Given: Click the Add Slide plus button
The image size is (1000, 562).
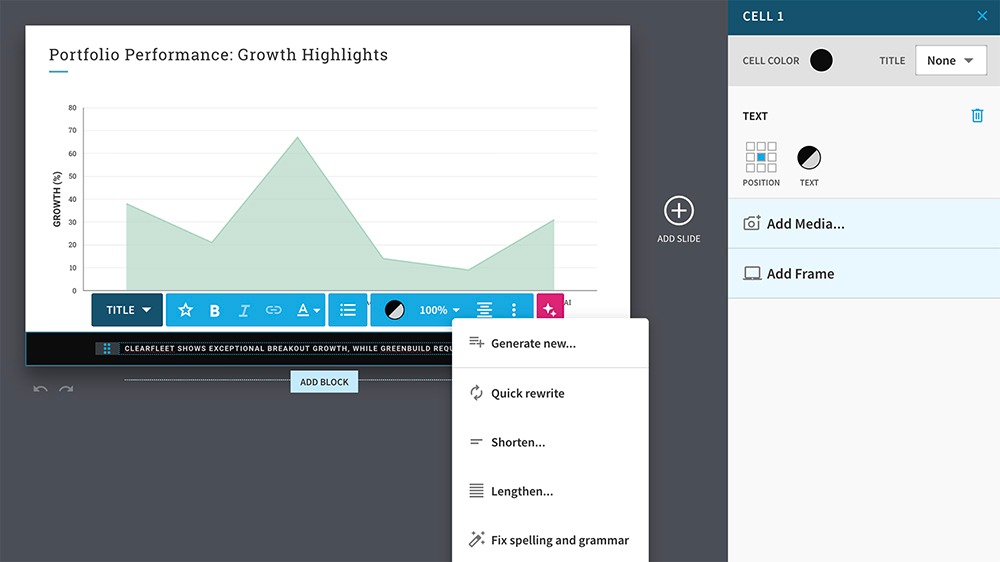Looking at the screenshot, I should tap(679, 211).
